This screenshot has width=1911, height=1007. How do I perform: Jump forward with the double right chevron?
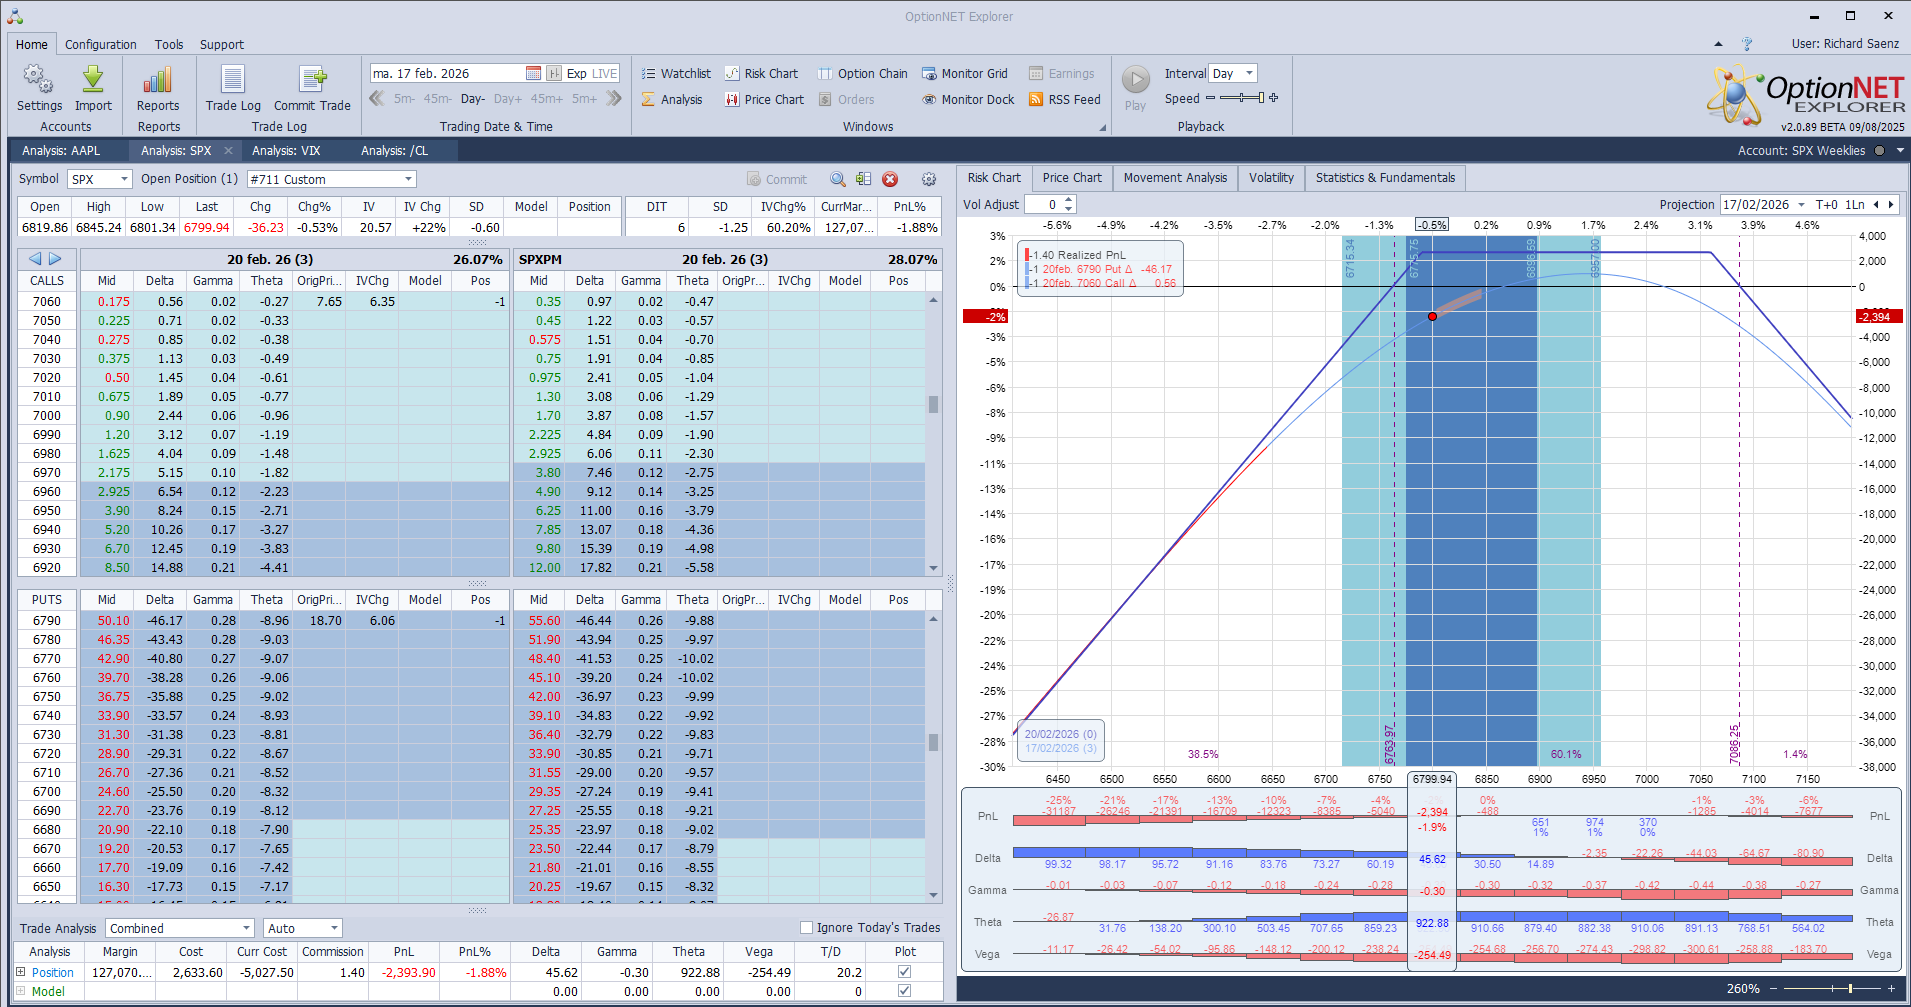click(x=614, y=98)
